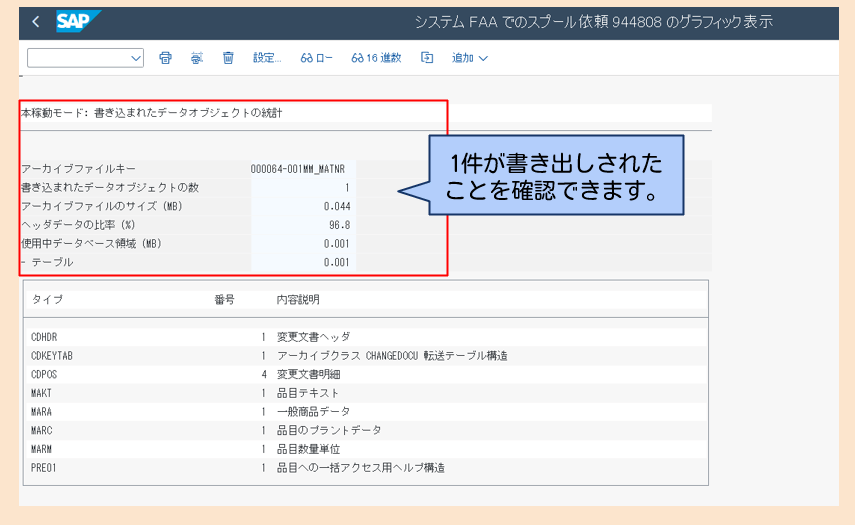Click the 番号 column header
Screen dimensions: 855x525
[x=224, y=299]
